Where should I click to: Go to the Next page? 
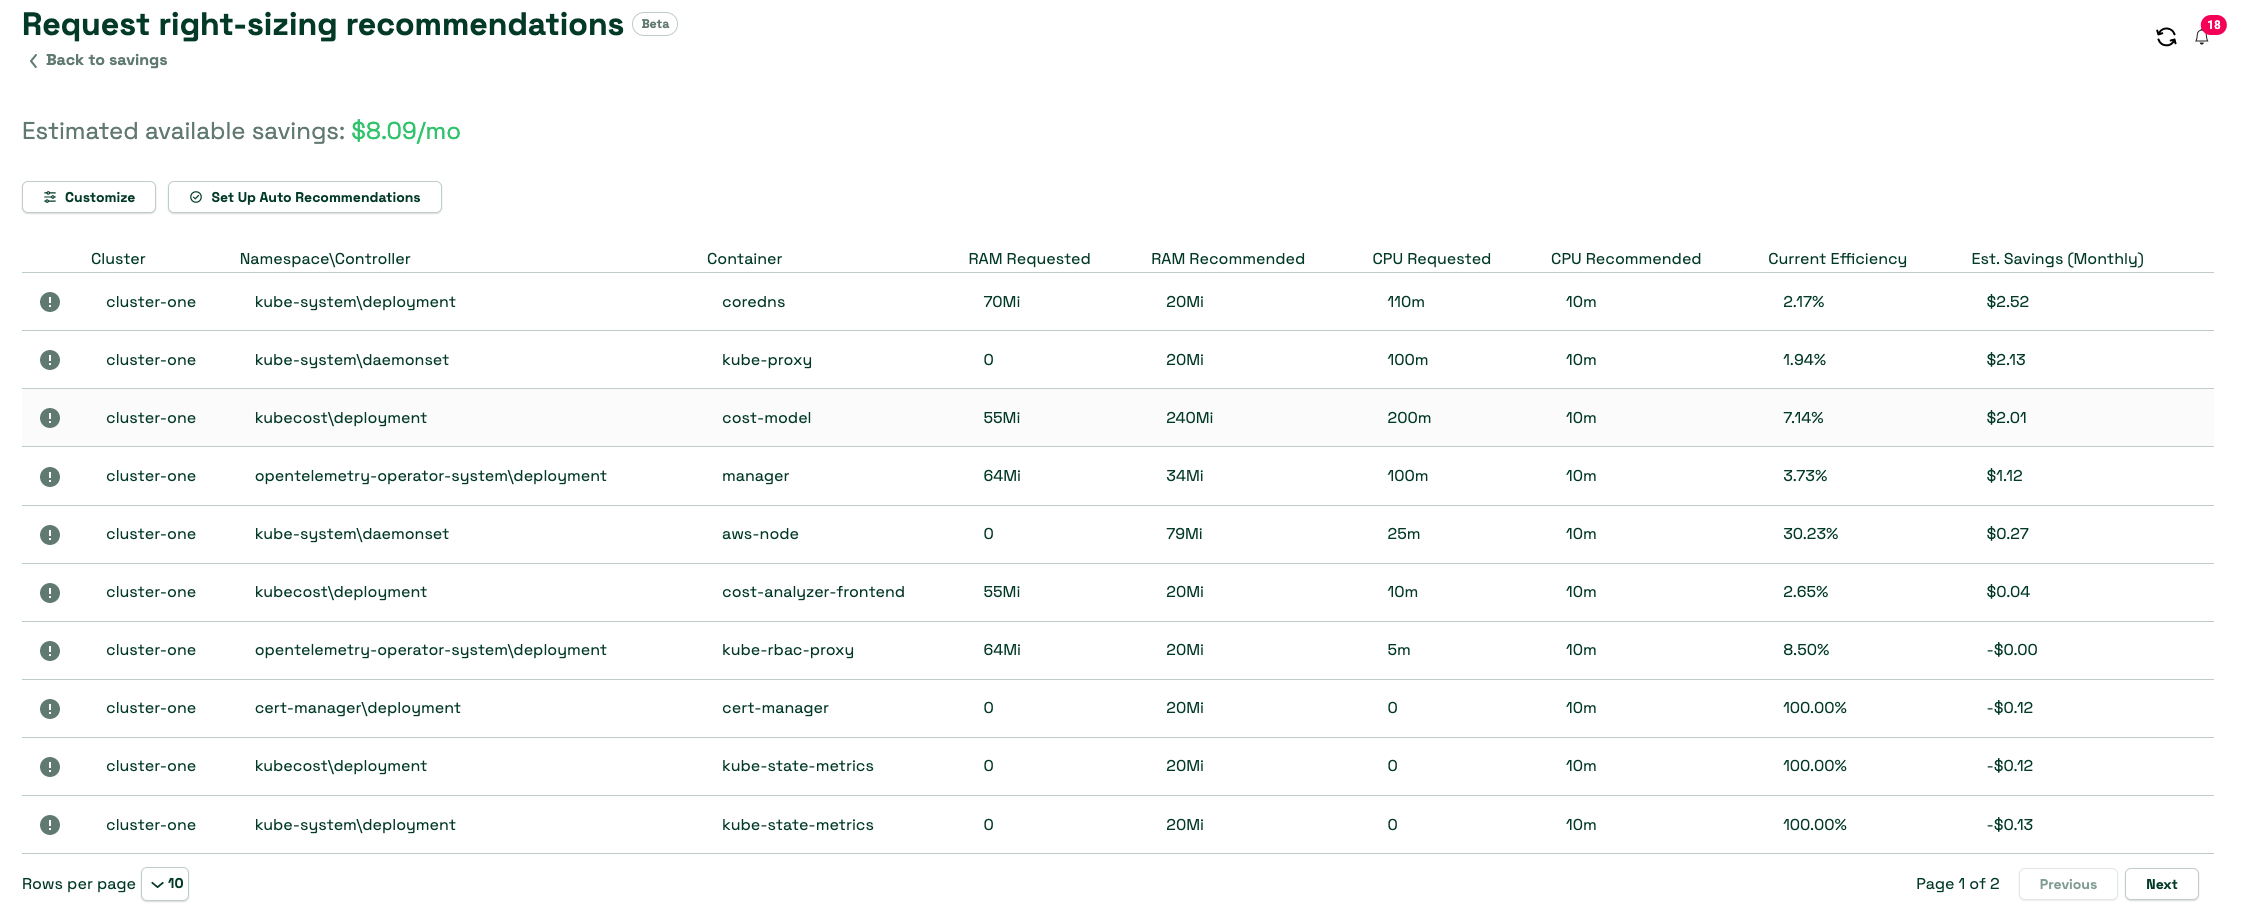[2161, 884]
